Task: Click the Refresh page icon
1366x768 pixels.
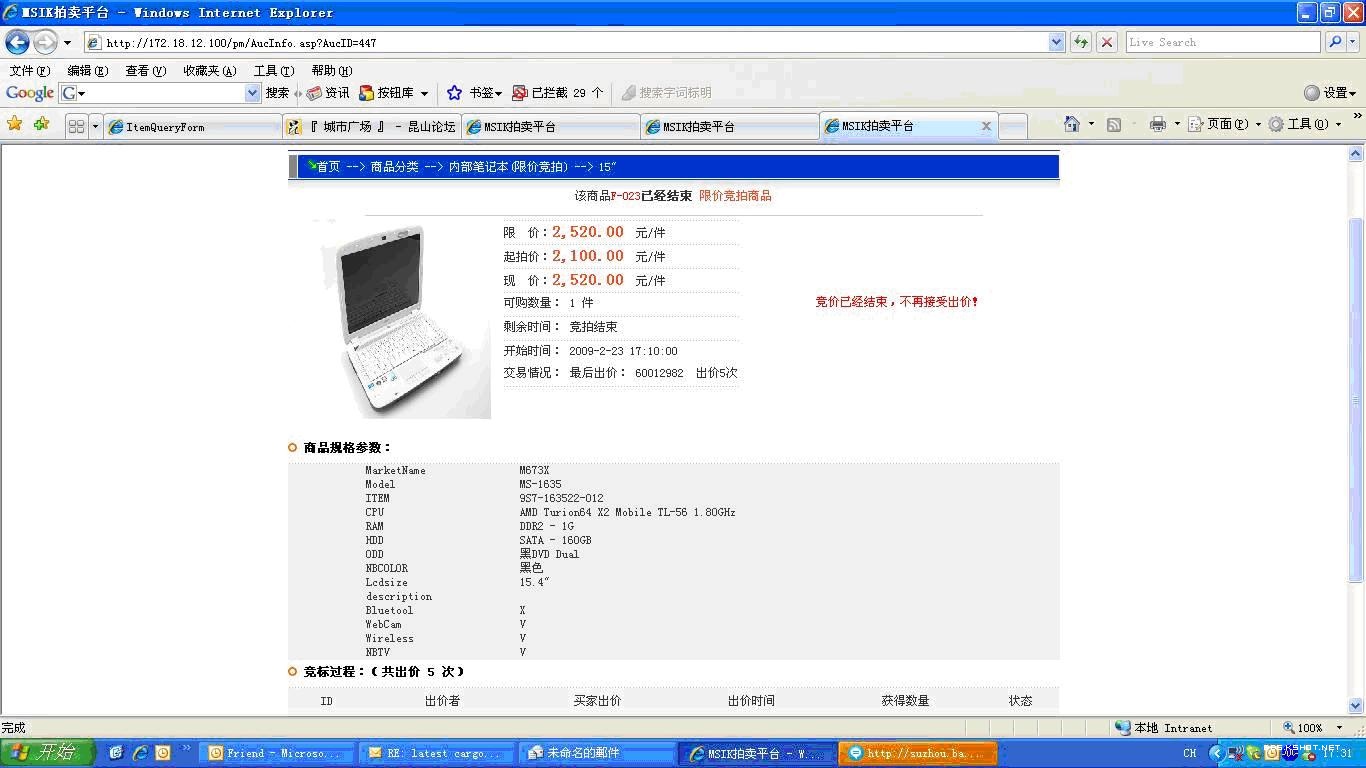Action: click(x=1081, y=42)
